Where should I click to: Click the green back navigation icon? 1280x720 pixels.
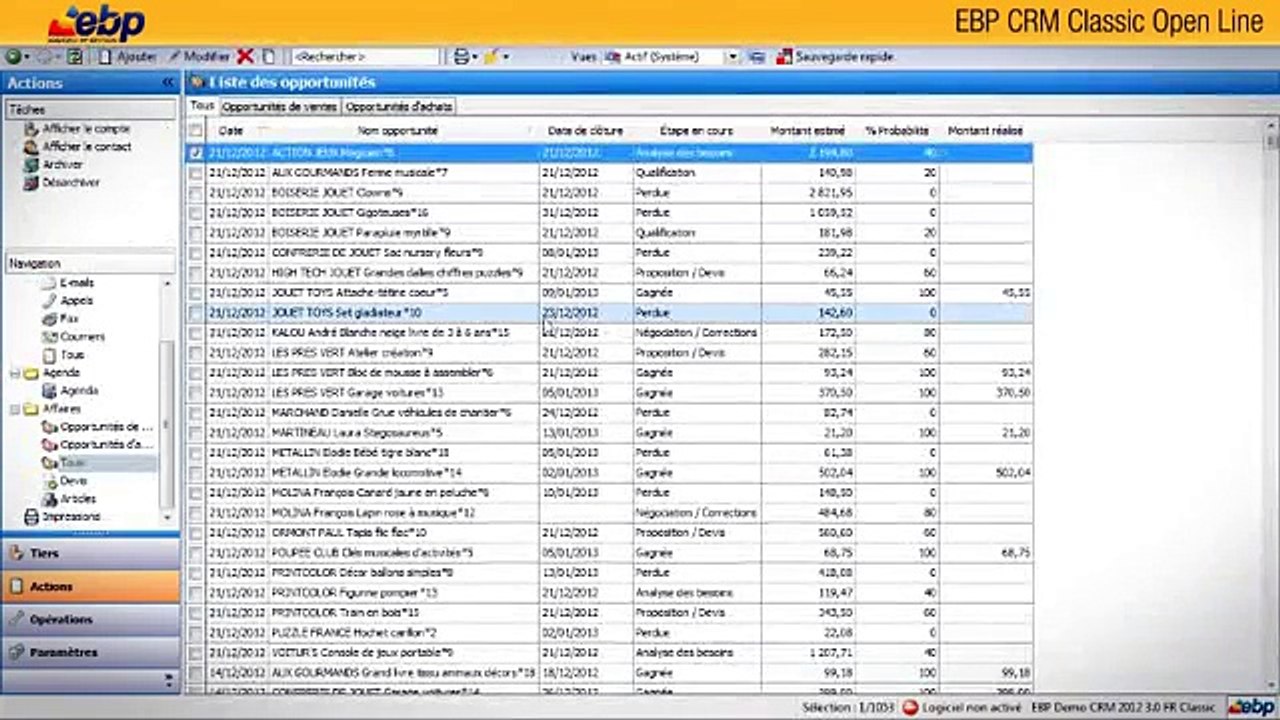pos(13,57)
